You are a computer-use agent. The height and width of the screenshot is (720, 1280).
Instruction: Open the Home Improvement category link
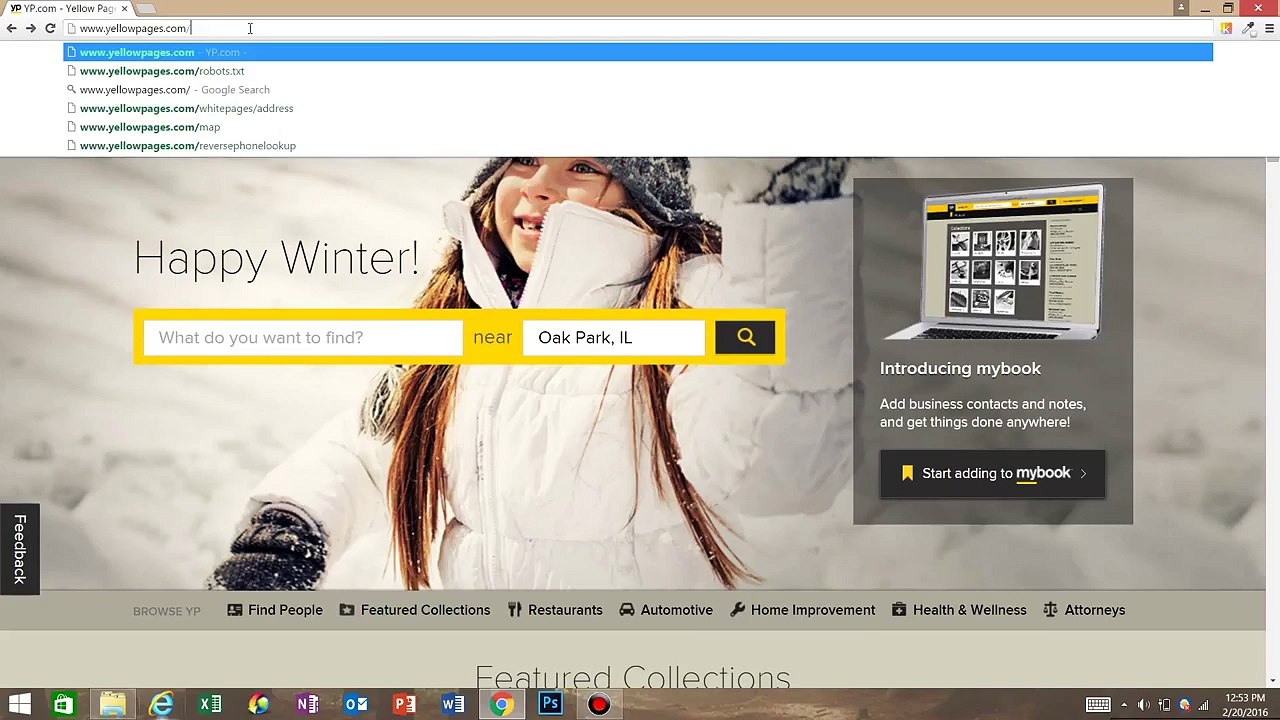coord(803,610)
